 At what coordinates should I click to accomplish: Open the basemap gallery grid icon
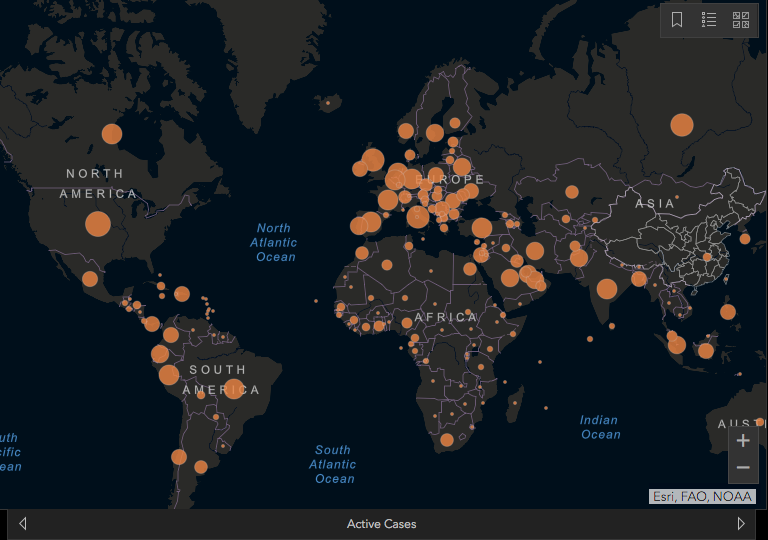[741, 20]
